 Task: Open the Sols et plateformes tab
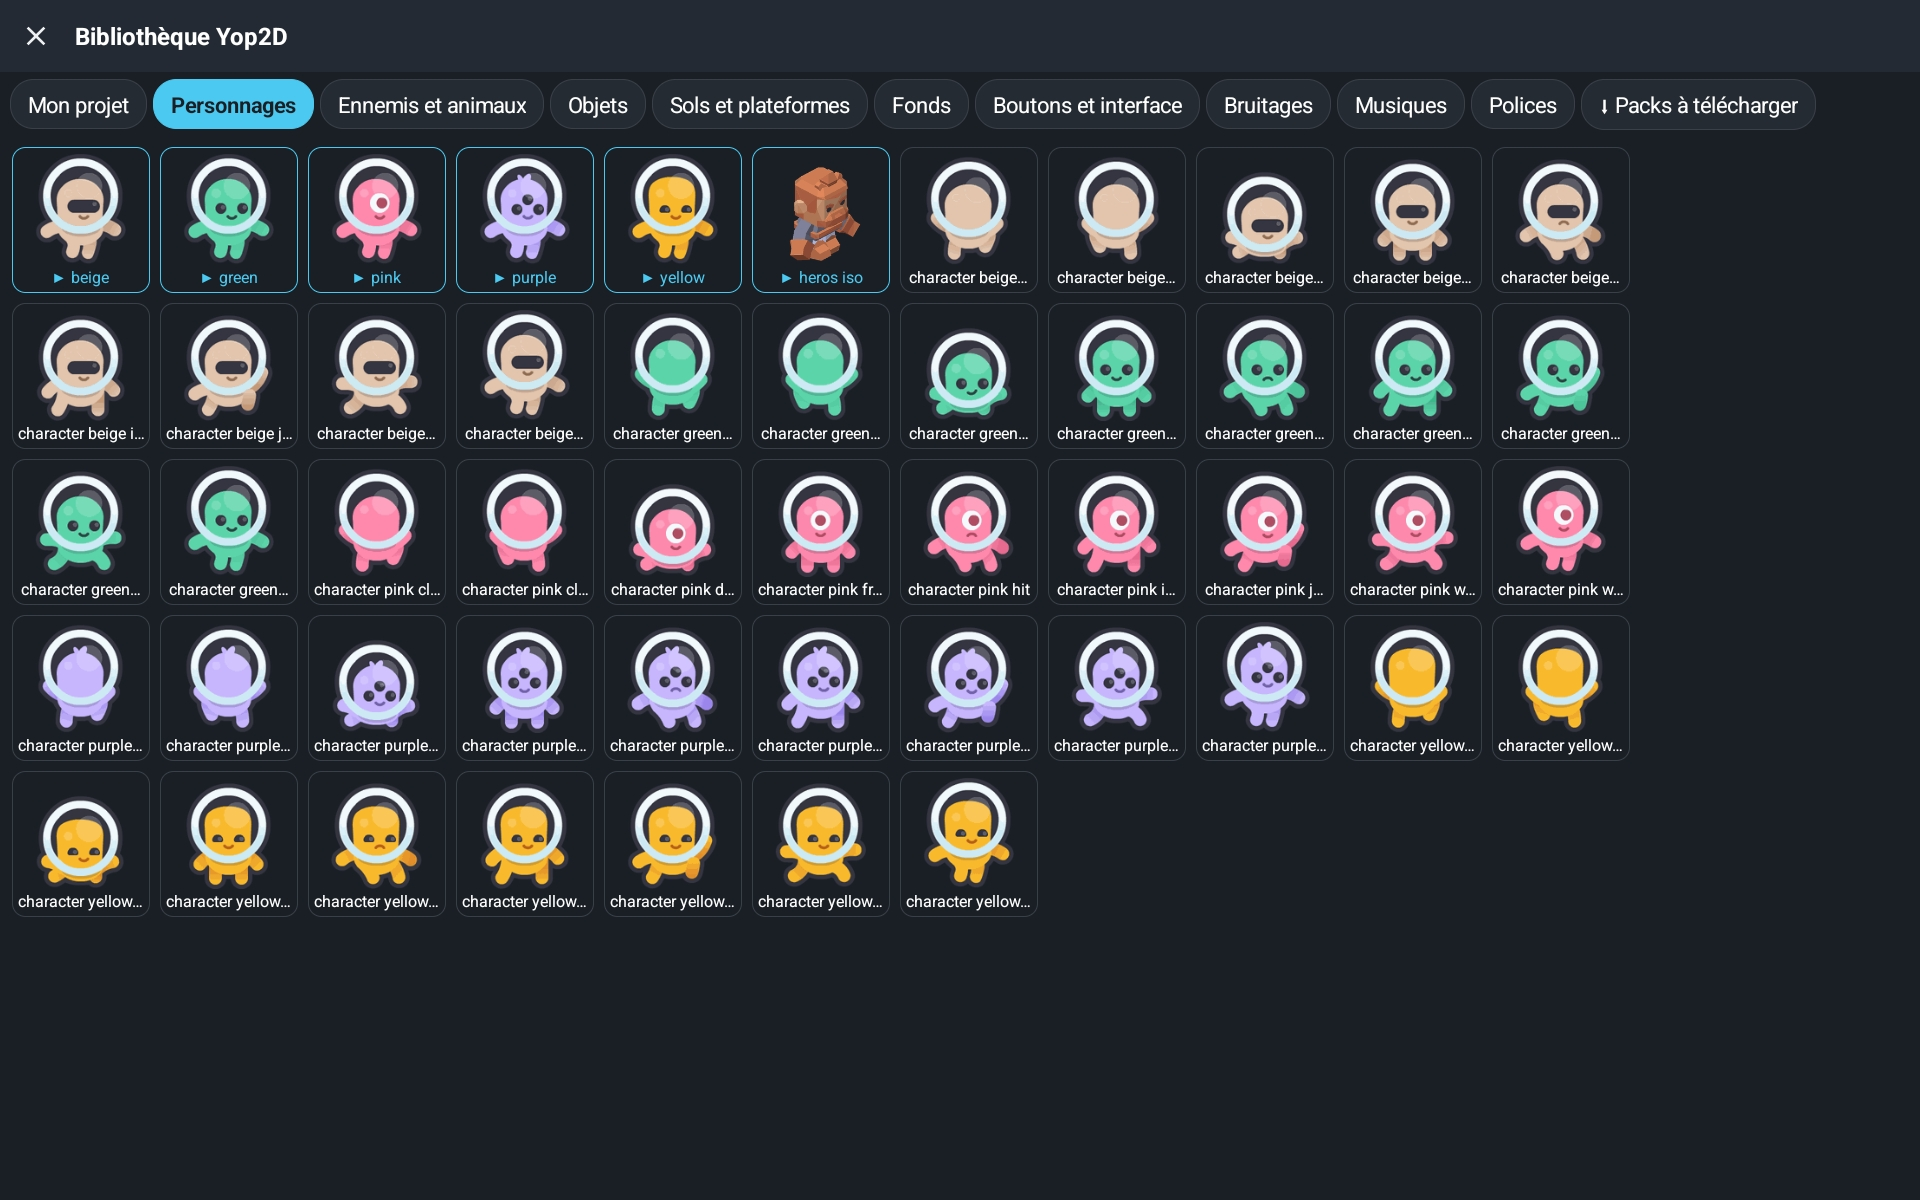(x=760, y=105)
